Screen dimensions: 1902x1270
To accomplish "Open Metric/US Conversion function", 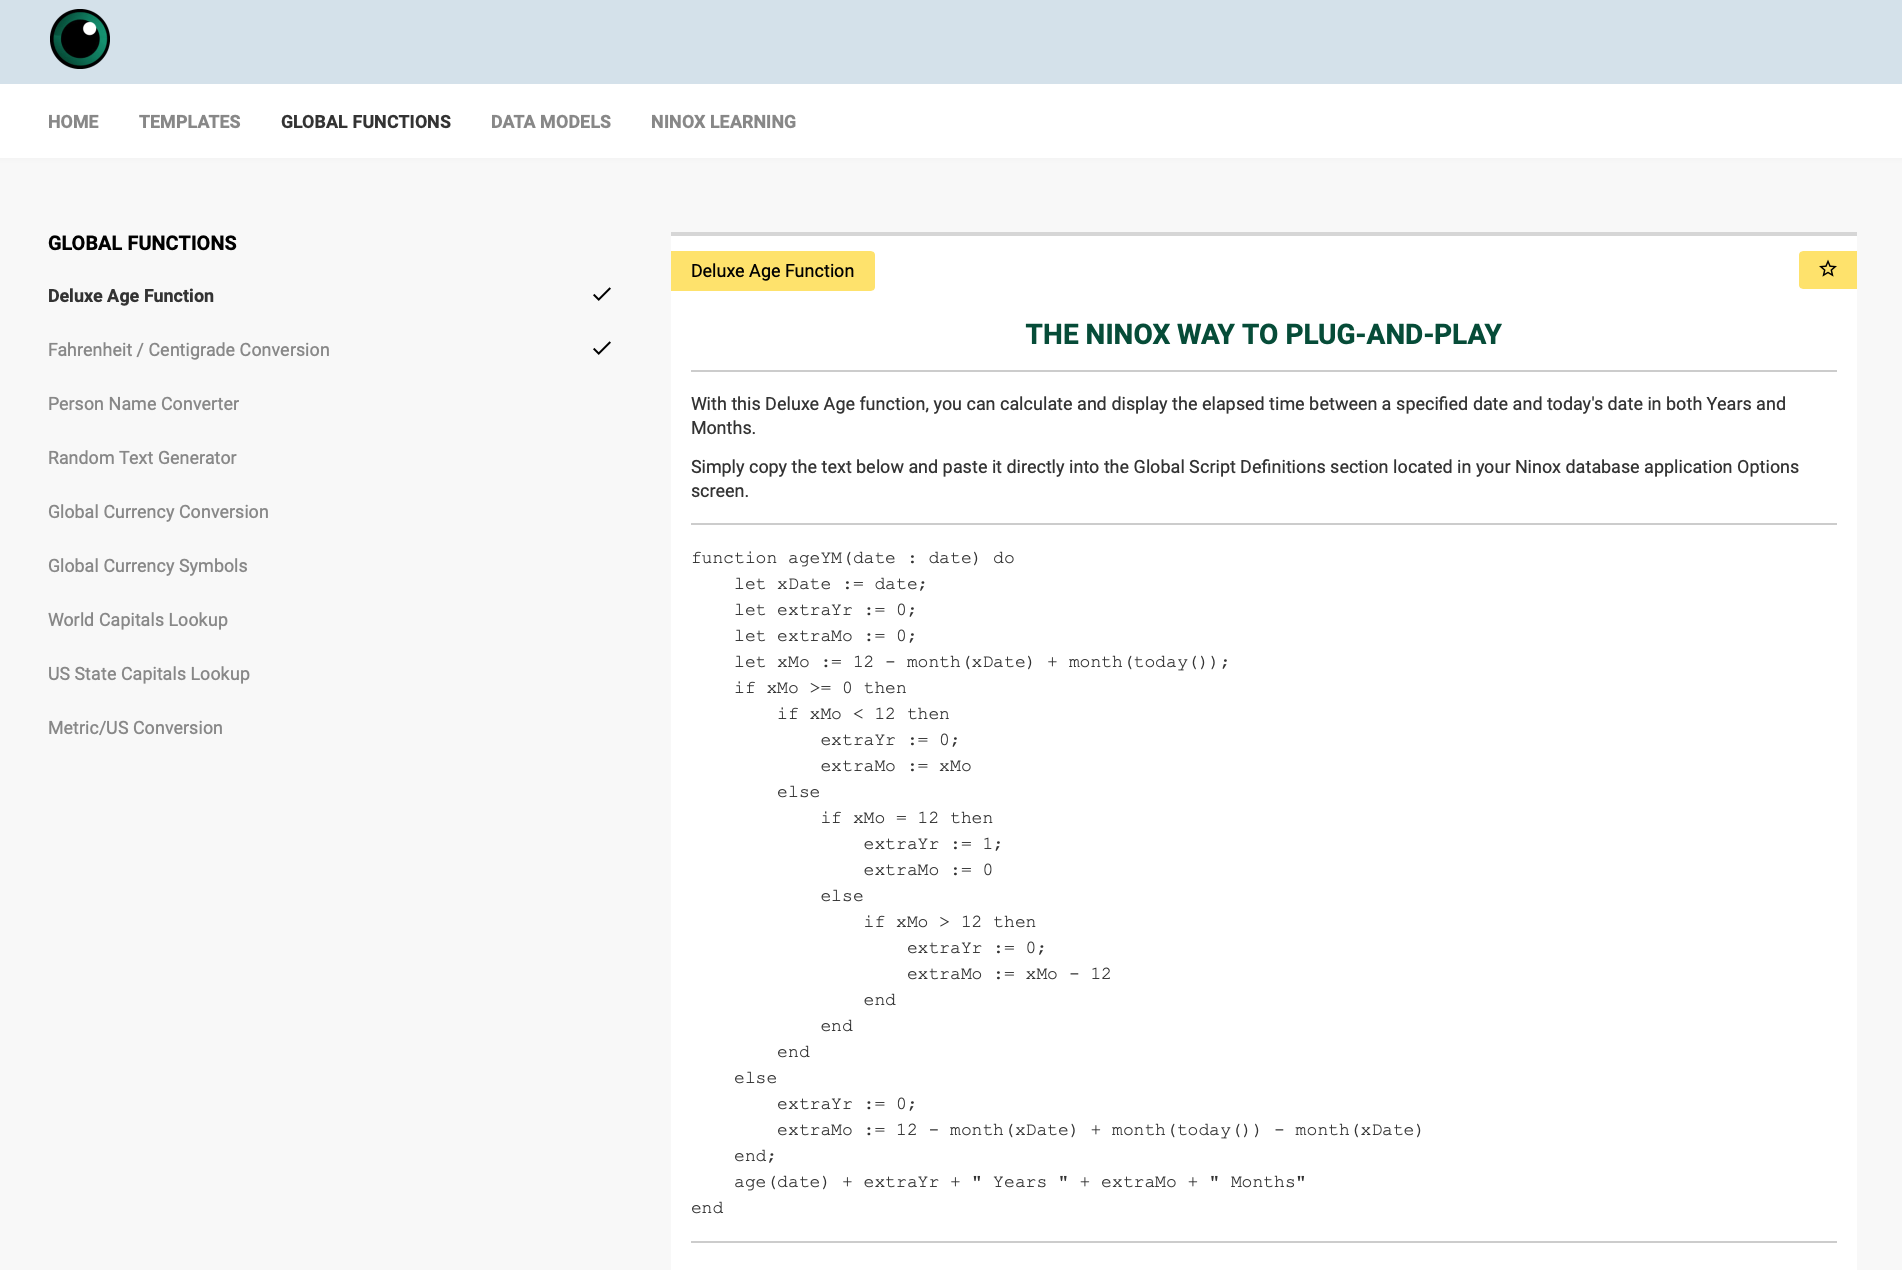I will click(x=135, y=728).
